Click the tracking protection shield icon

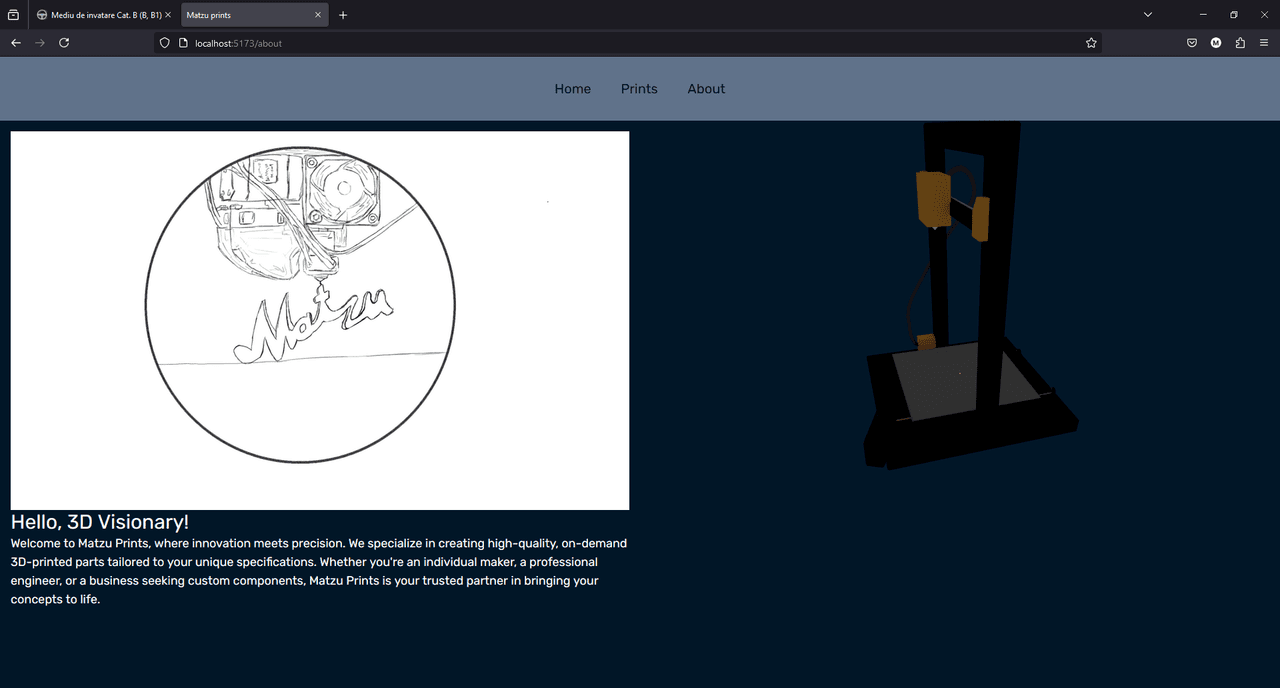[x=165, y=43]
